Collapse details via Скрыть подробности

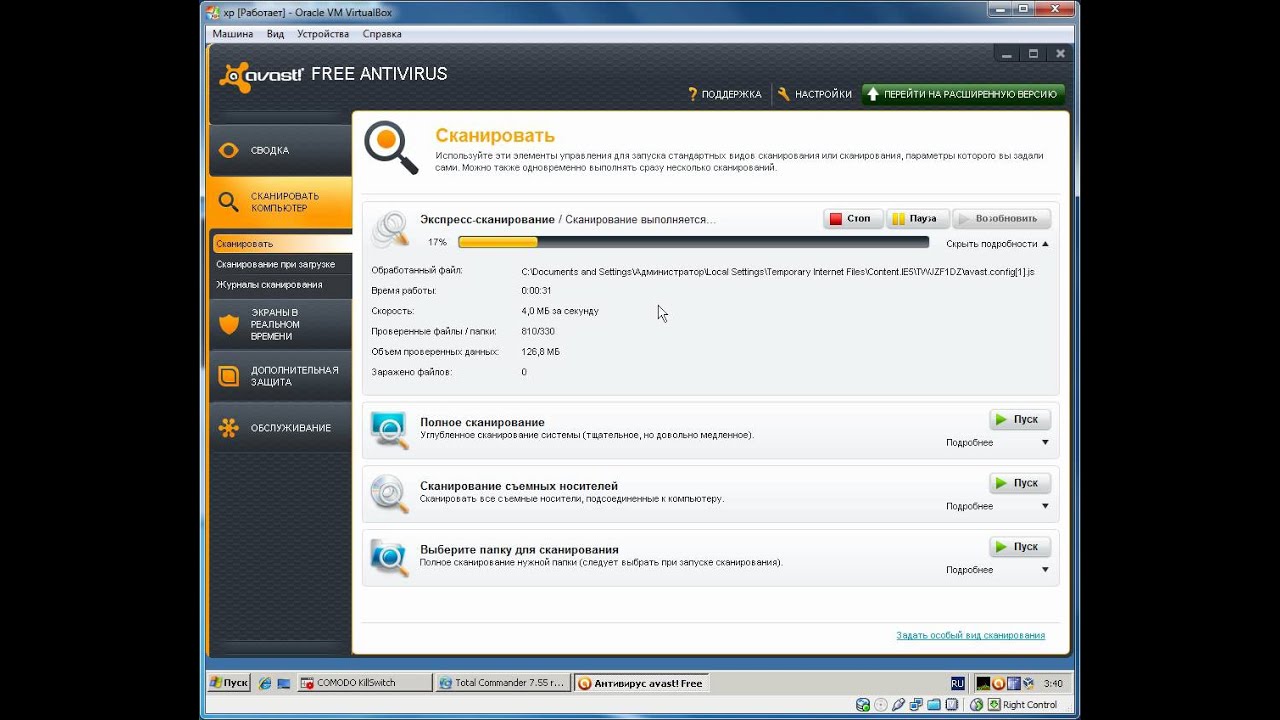pos(997,243)
